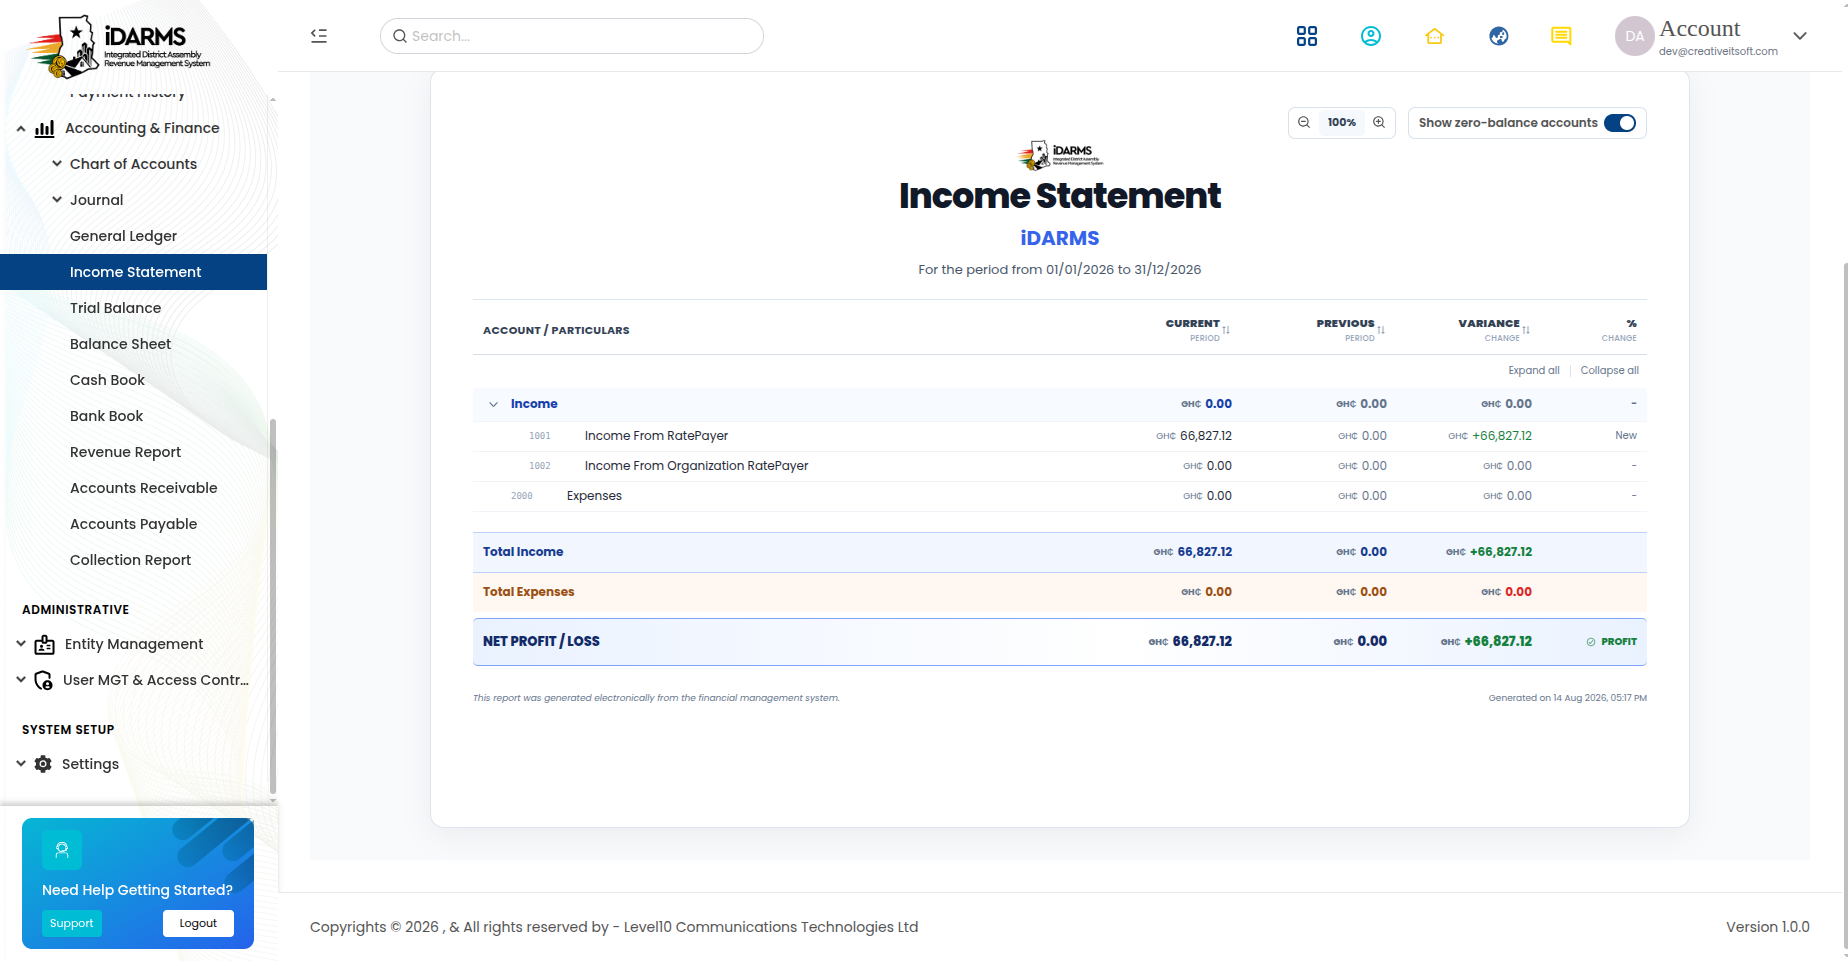Click the User MGT shield icon
The width and height of the screenshot is (1848, 961).
click(44, 680)
